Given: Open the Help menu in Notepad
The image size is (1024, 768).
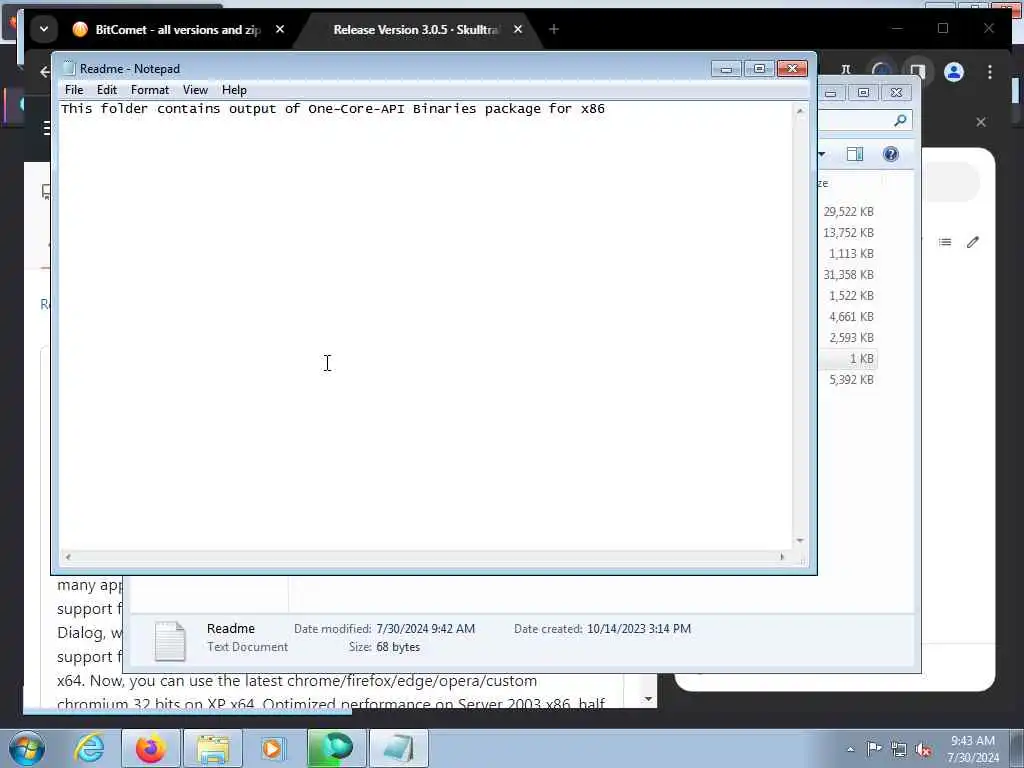Looking at the screenshot, I should click(234, 90).
